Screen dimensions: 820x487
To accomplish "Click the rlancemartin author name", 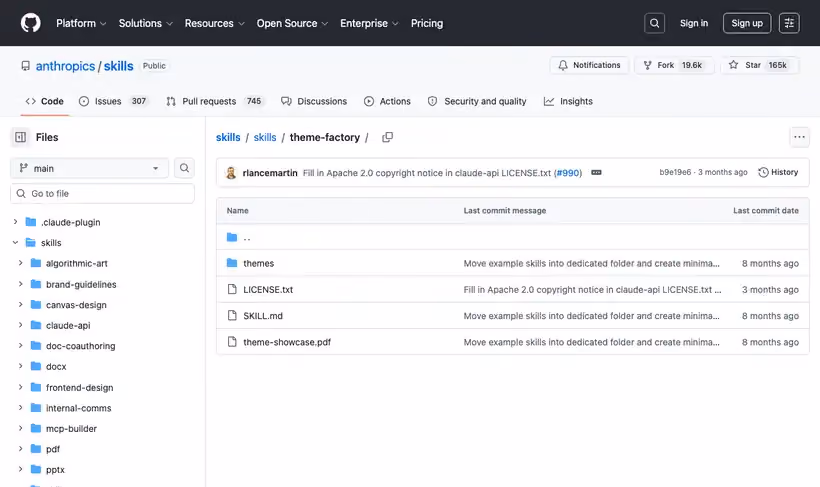I will point(270,173).
